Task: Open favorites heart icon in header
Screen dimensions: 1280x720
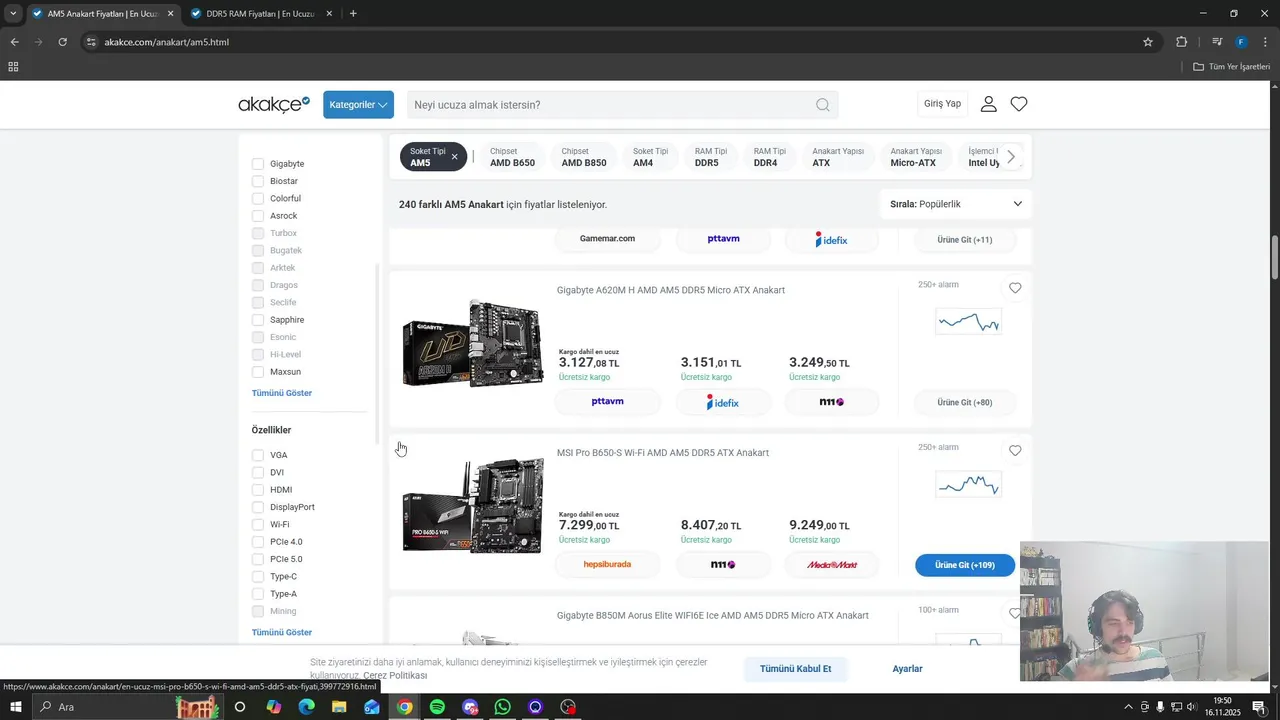Action: click(1019, 104)
